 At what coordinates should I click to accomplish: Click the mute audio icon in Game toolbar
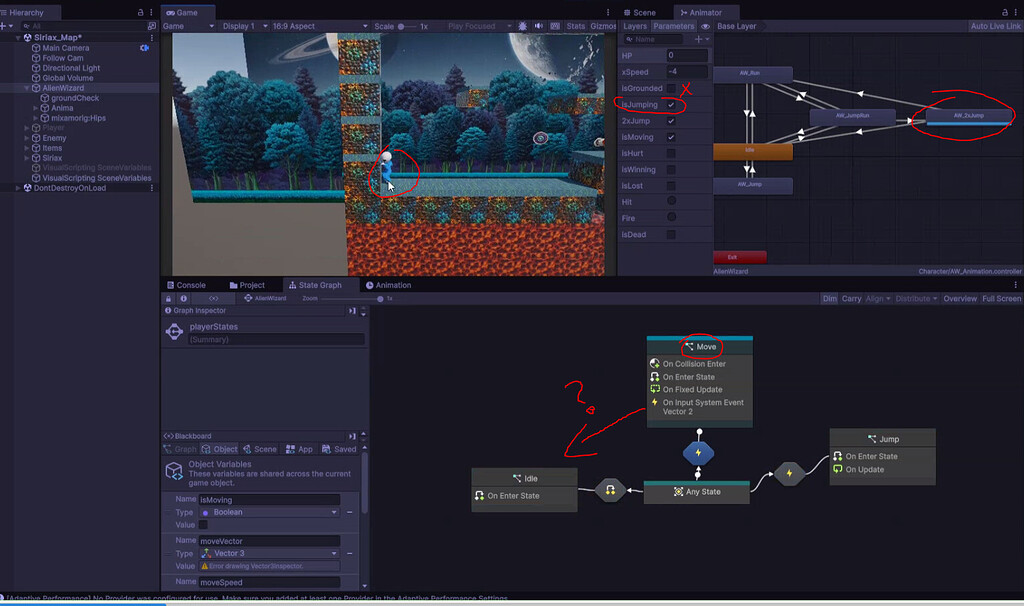tap(539, 26)
